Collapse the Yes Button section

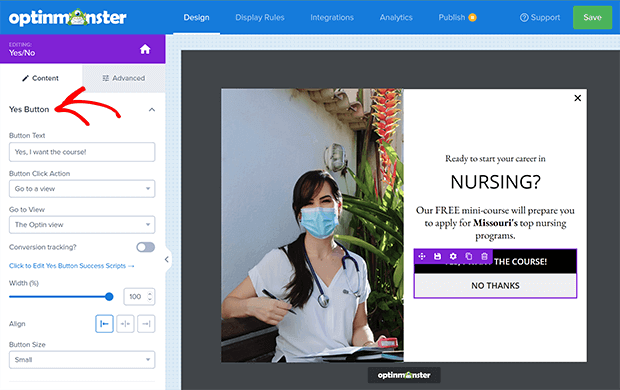[152, 110]
